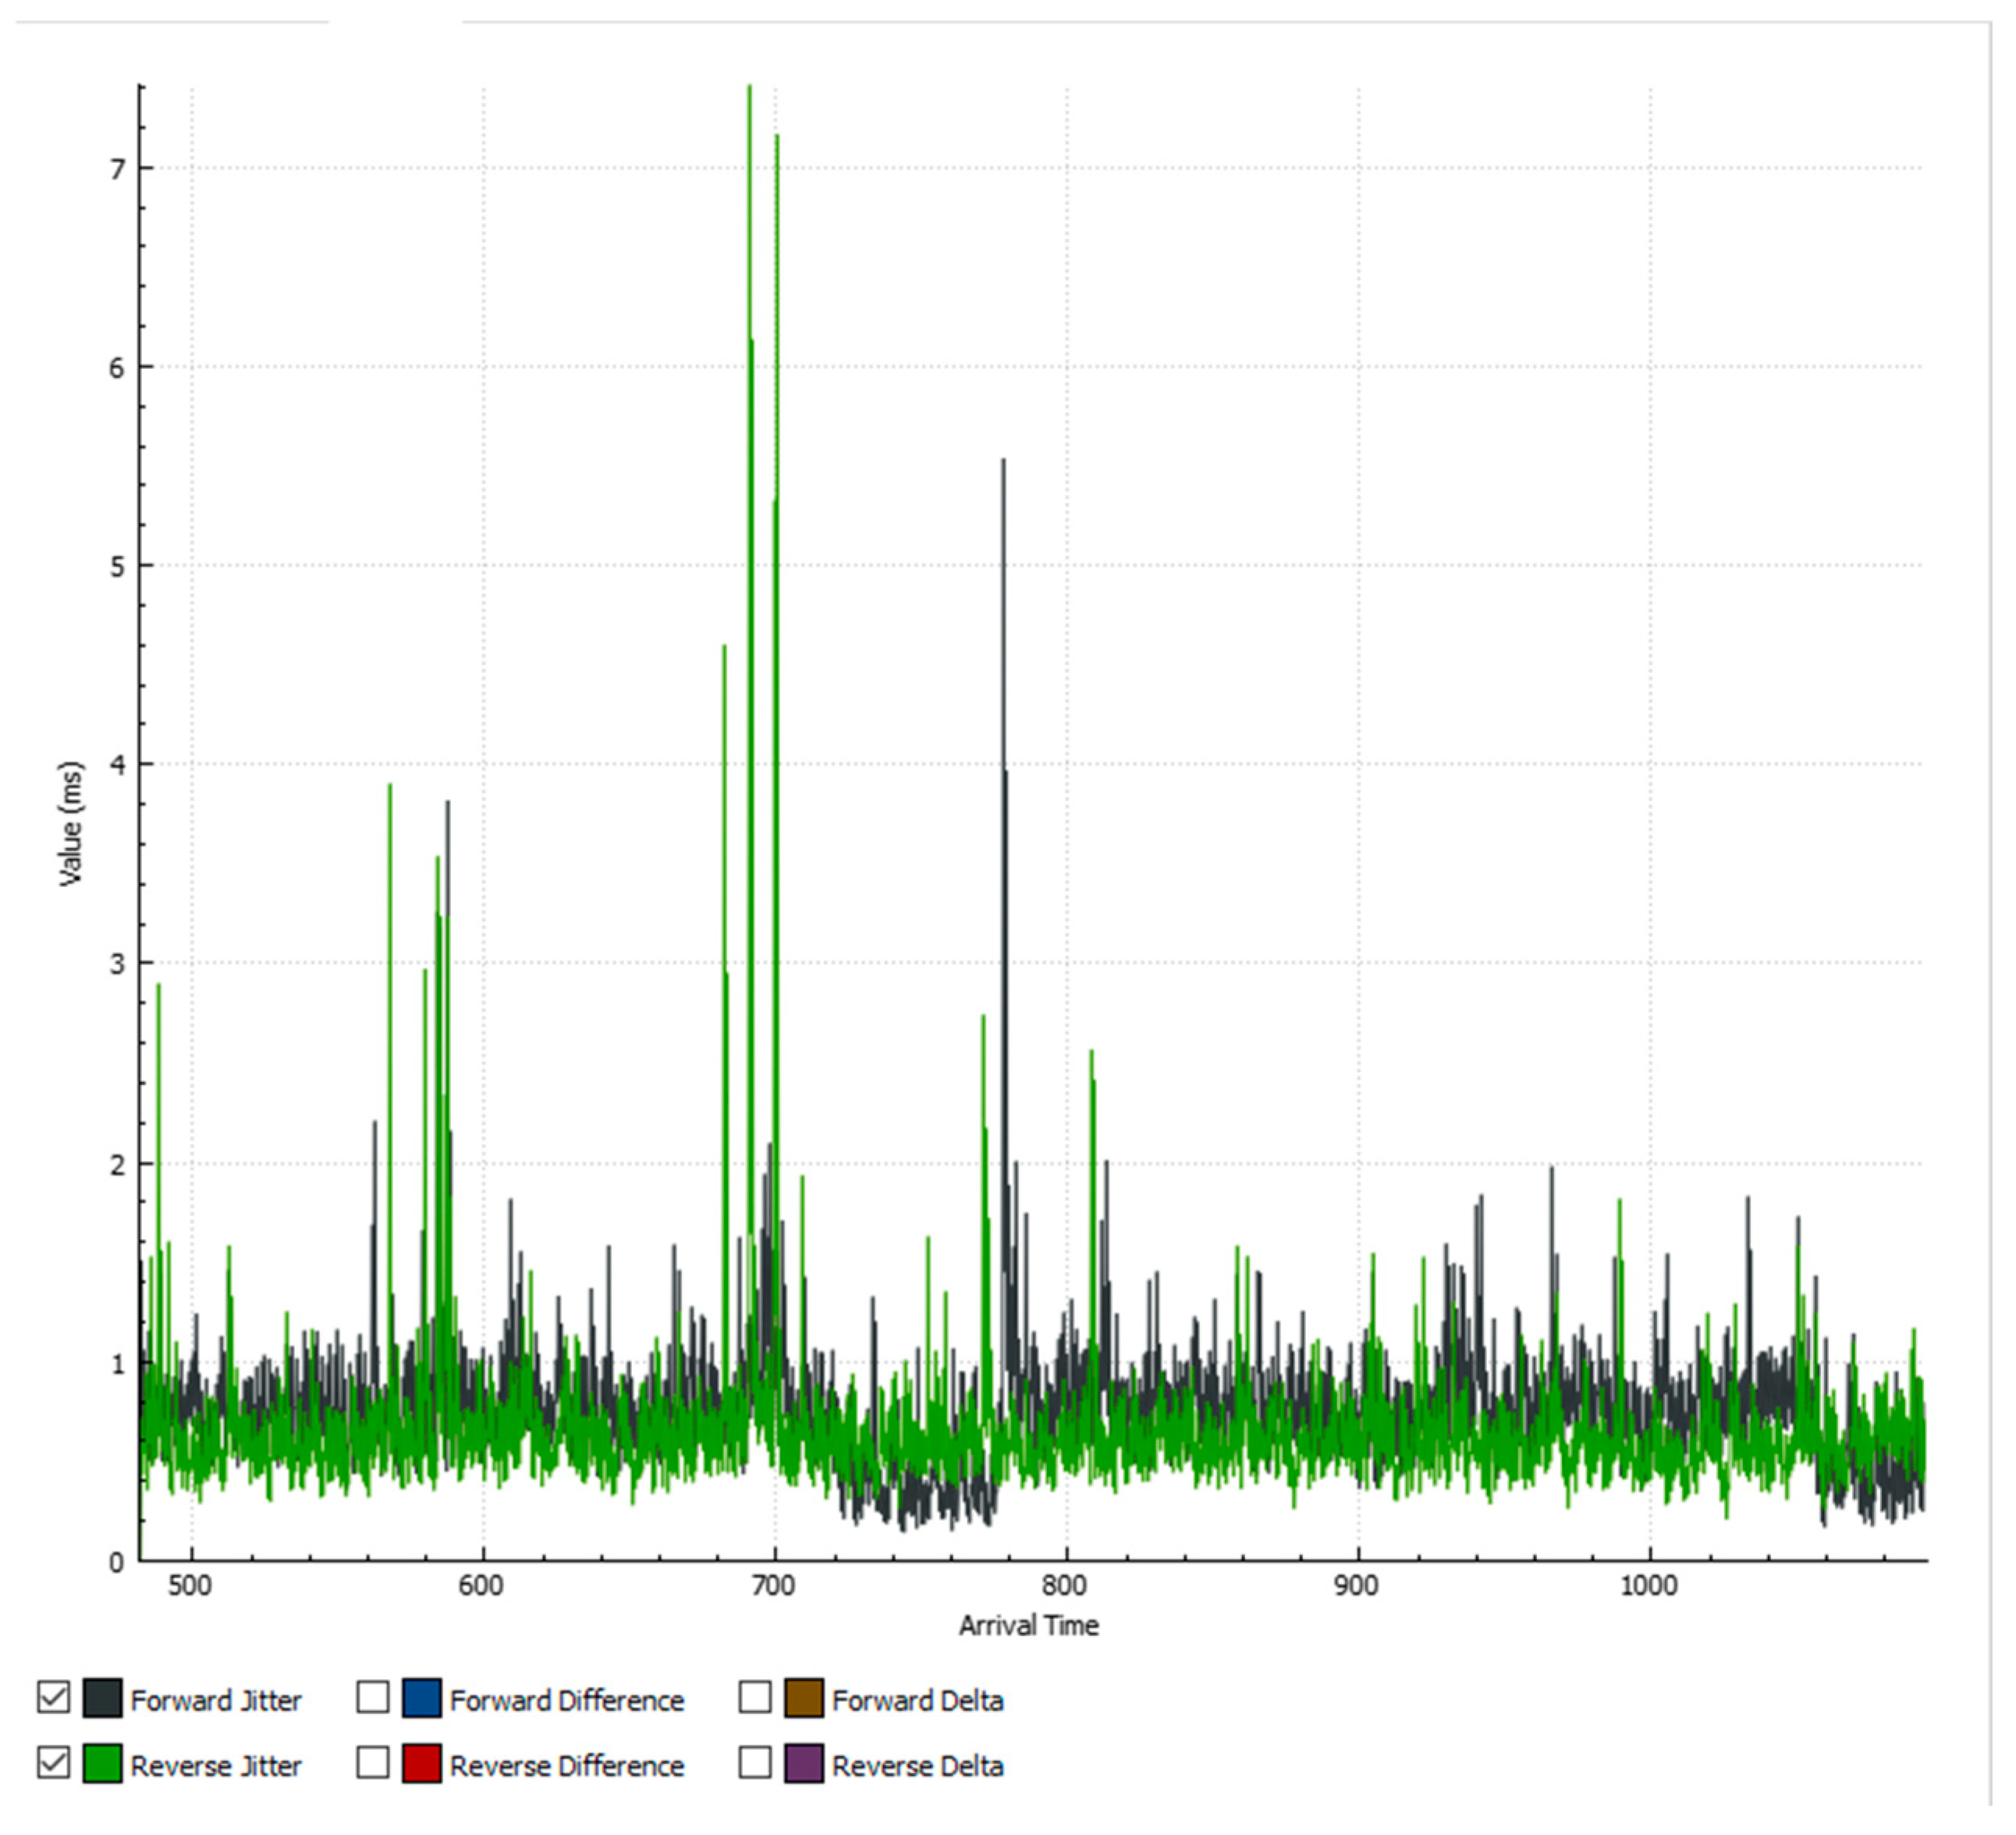Enable the Forward Difference checkbox
The width and height of the screenshot is (2016, 1835).
(x=373, y=1698)
